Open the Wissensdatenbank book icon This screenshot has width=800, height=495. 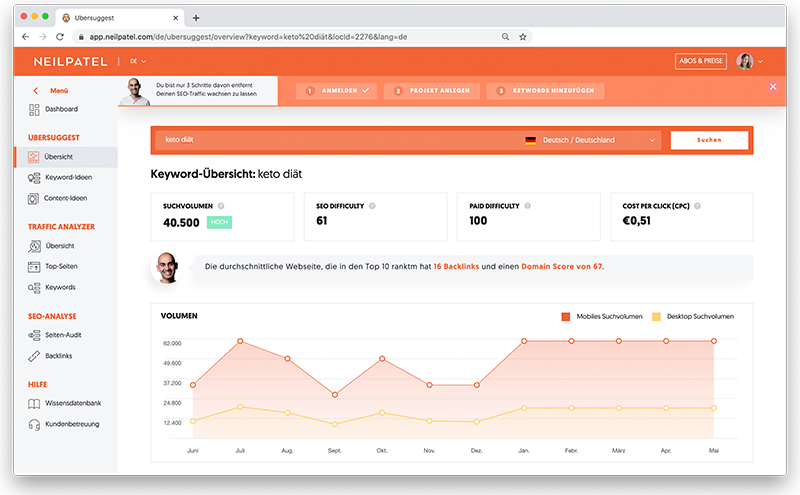34,404
